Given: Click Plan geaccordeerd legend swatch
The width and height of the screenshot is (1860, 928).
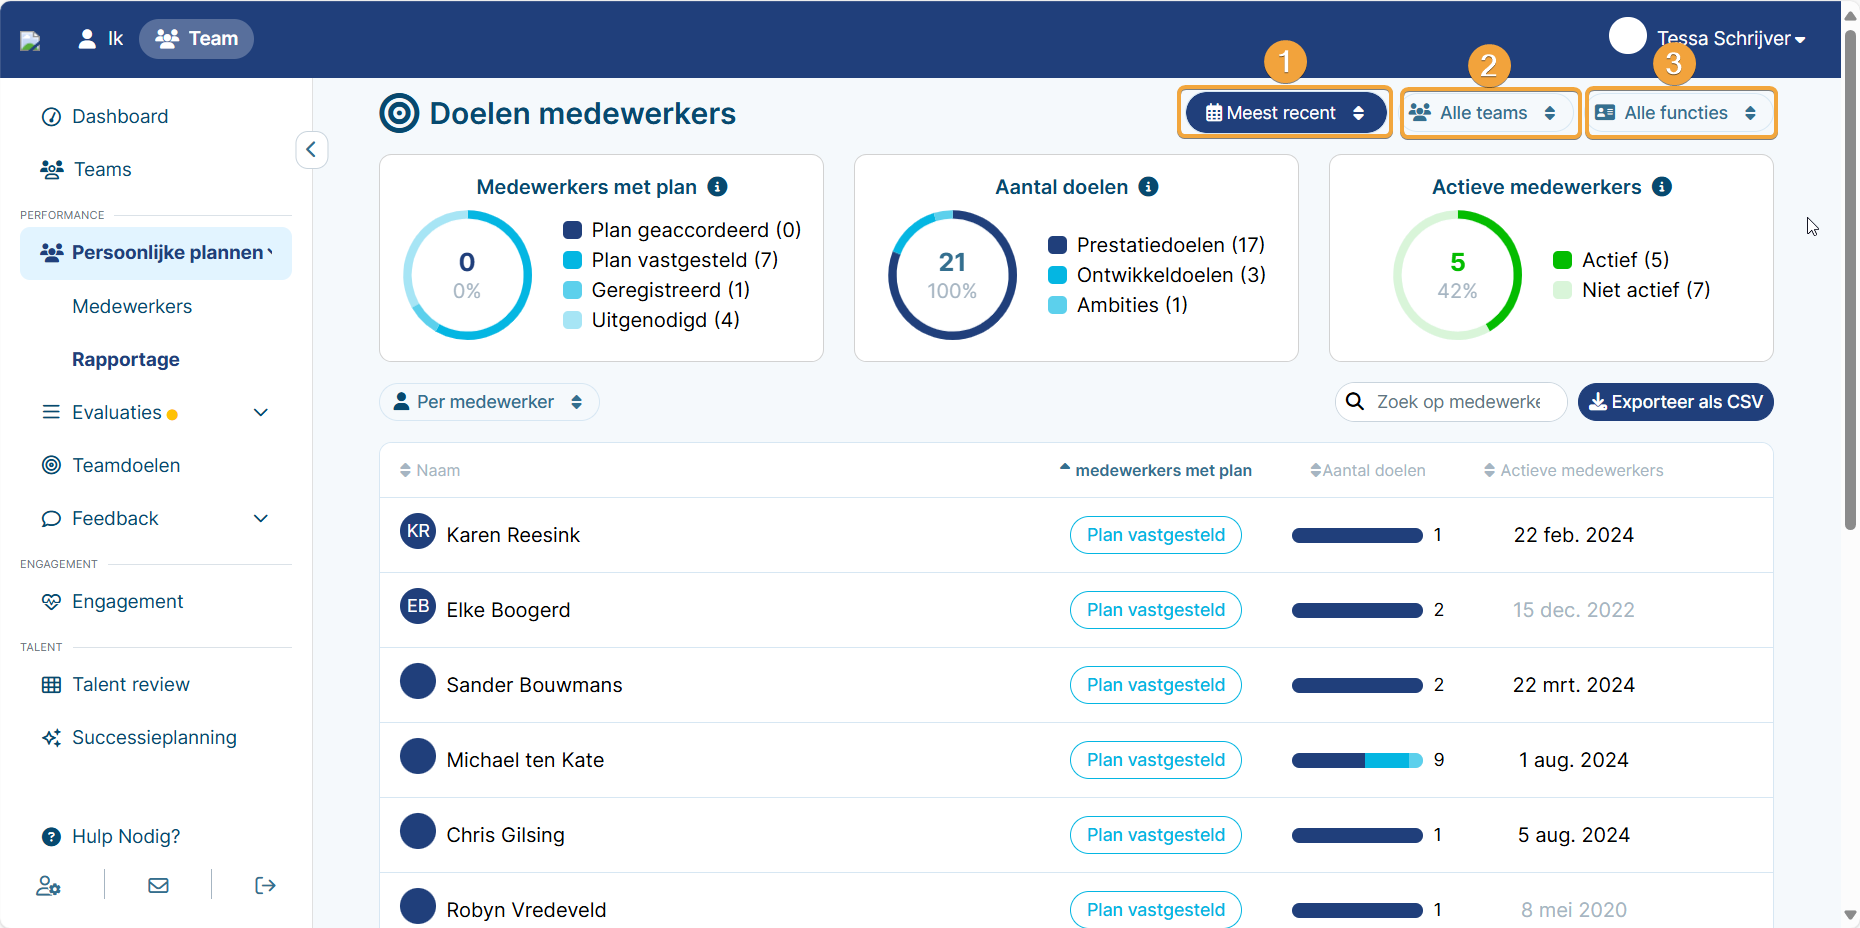Looking at the screenshot, I should (x=573, y=231).
